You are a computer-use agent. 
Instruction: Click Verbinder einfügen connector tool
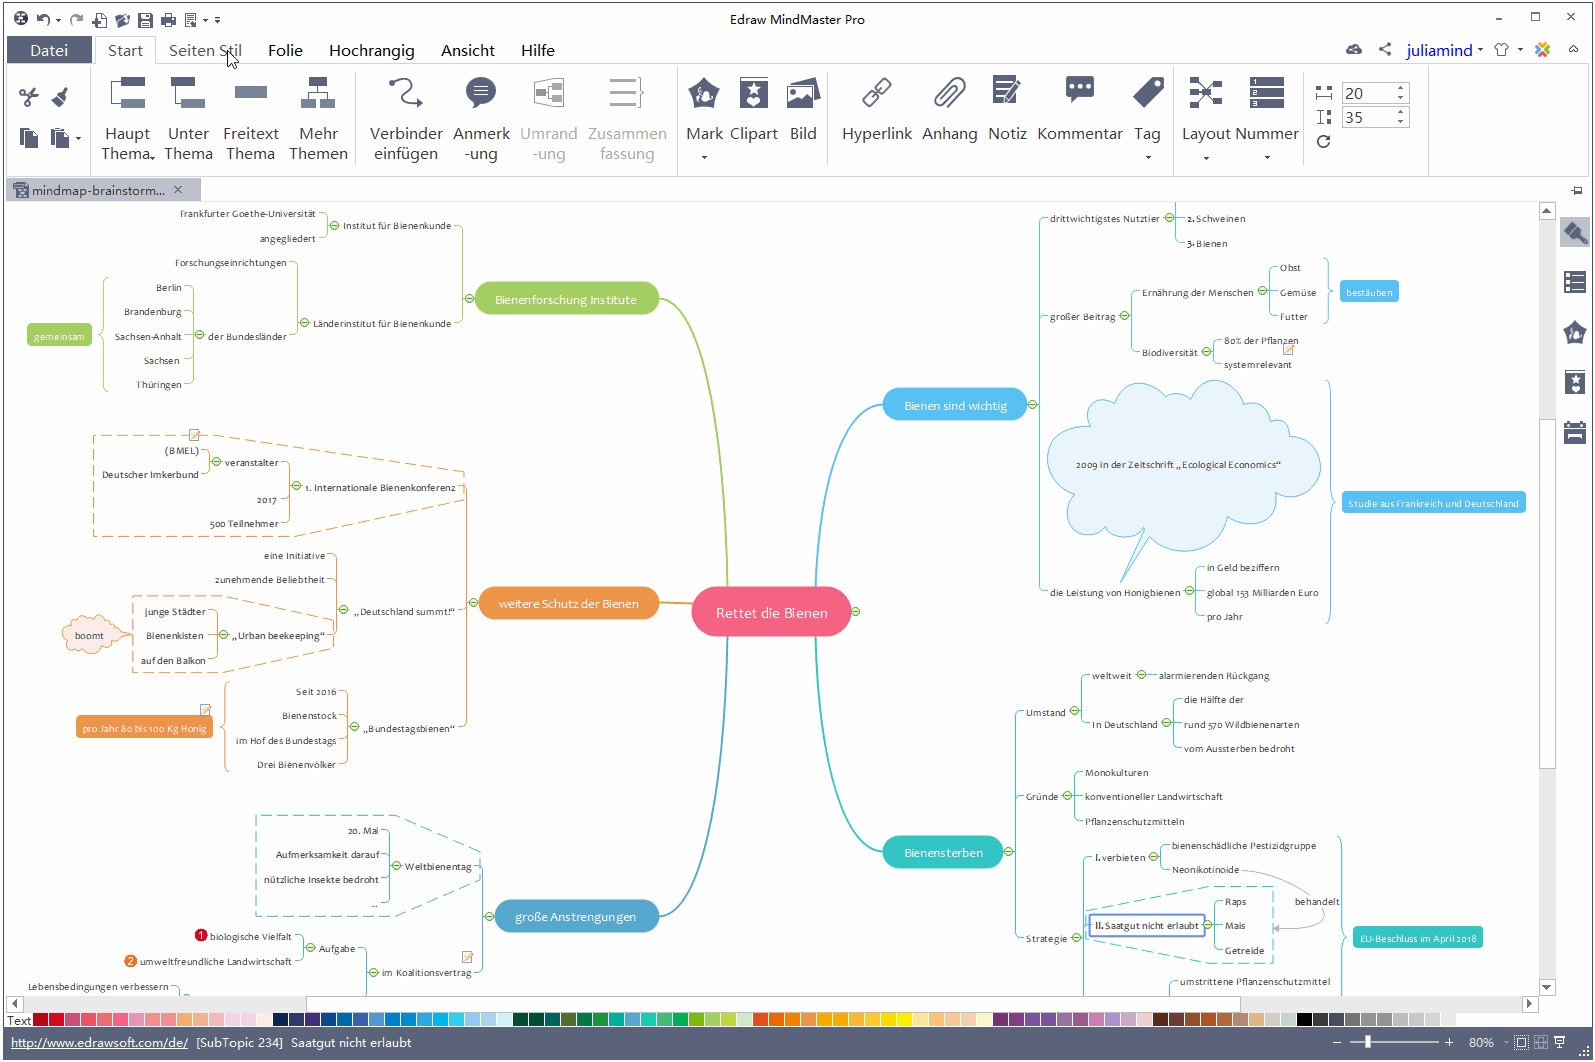(x=405, y=94)
